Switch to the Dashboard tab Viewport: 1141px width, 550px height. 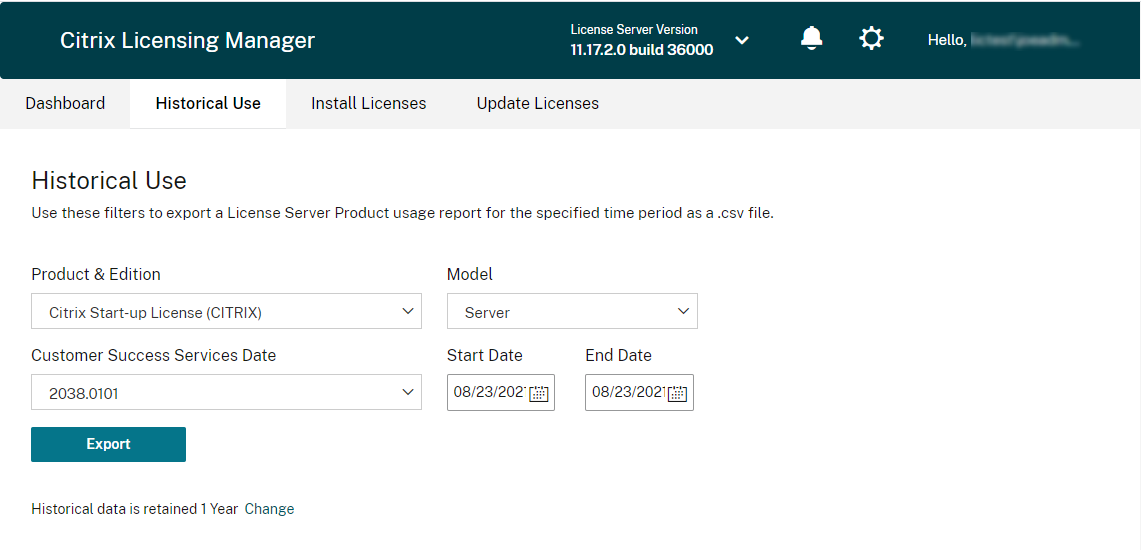pos(65,103)
